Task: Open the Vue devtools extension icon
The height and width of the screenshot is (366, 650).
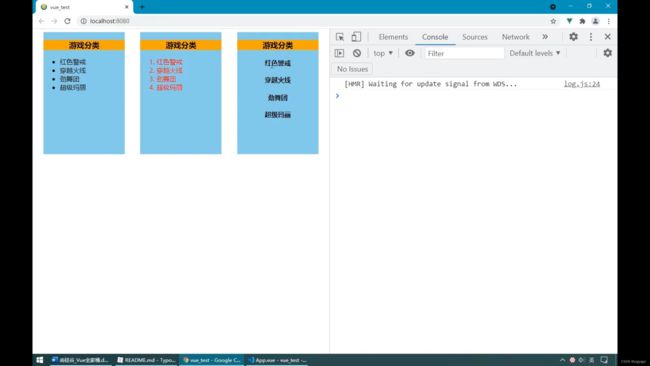Action: [570, 21]
